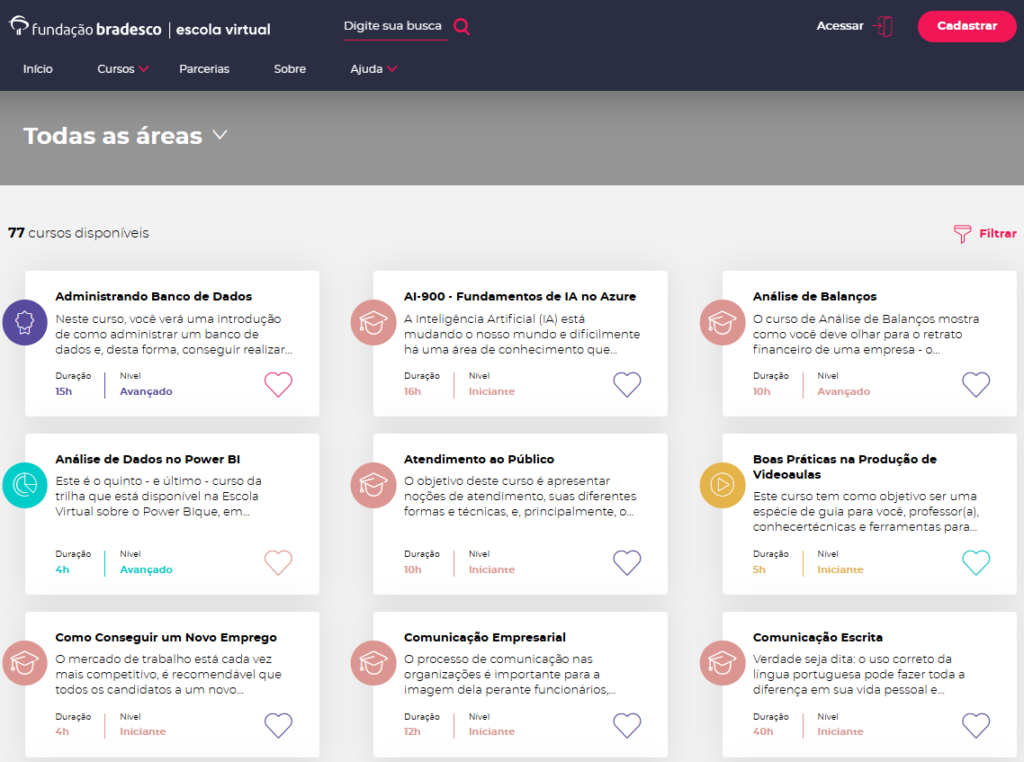
Task: Click the Acessar link
Action: coord(840,26)
